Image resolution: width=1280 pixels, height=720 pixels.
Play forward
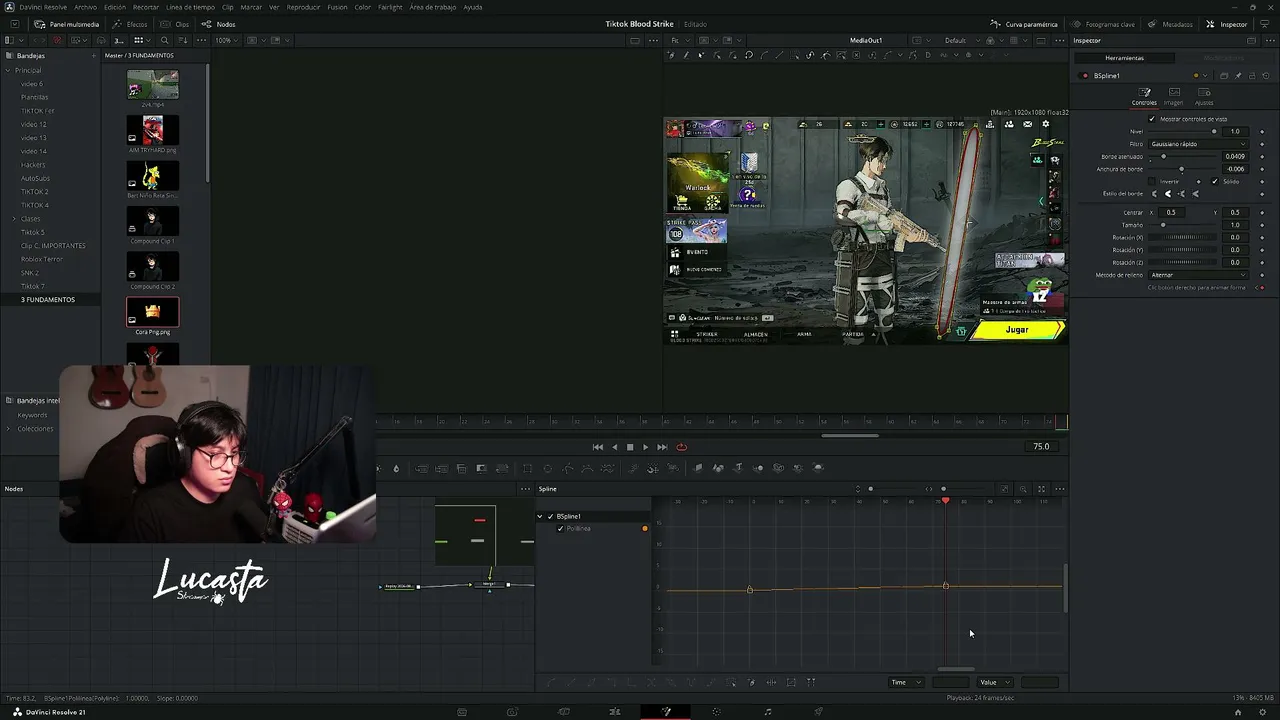pos(645,447)
